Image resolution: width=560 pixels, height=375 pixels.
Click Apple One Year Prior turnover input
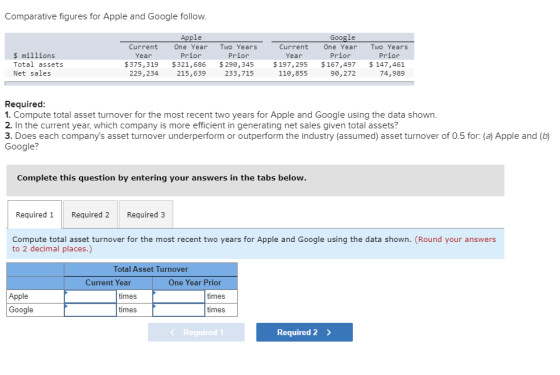(179, 296)
